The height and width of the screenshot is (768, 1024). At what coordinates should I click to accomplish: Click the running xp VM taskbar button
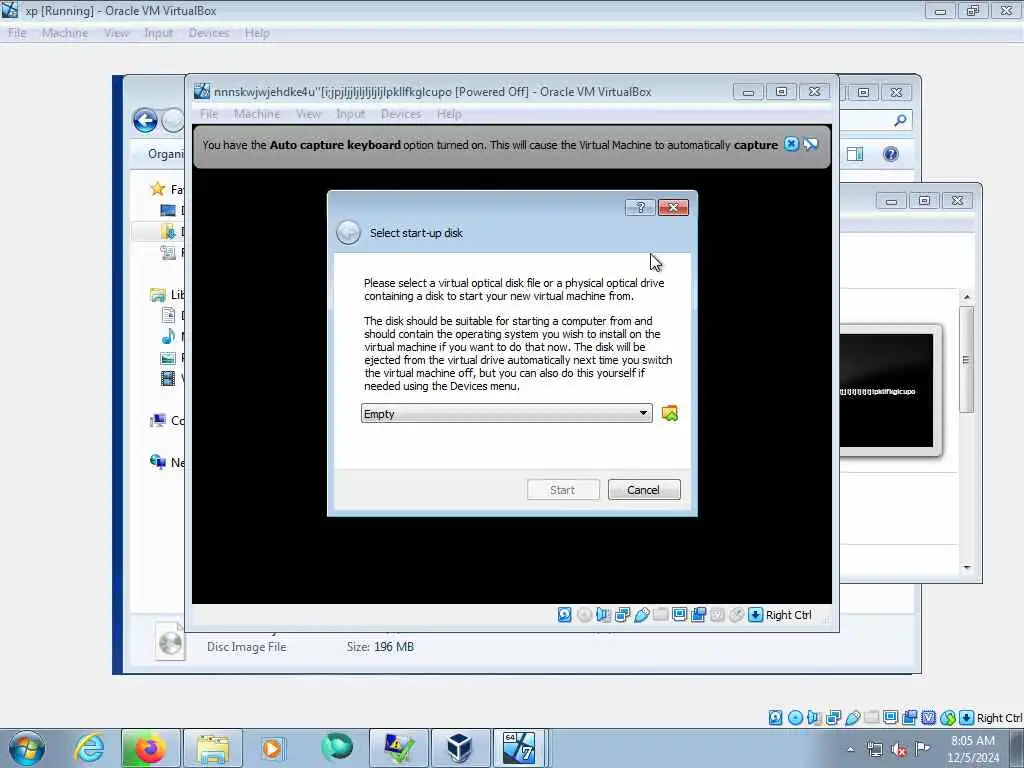tap(519, 748)
